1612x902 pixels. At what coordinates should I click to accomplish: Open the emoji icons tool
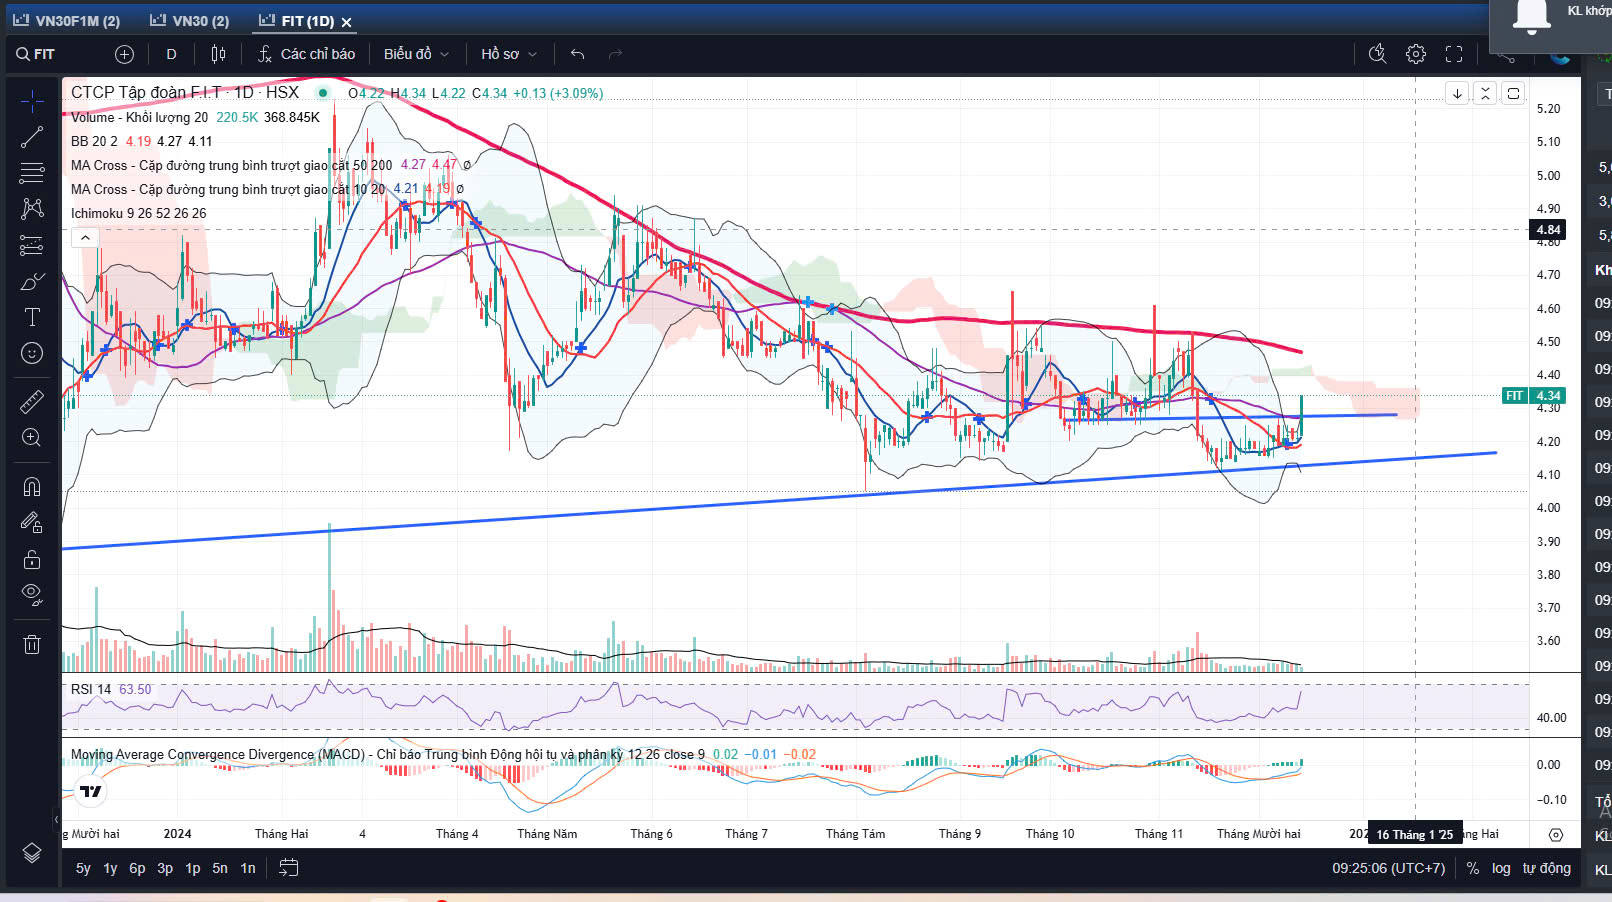click(x=32, y=353)
